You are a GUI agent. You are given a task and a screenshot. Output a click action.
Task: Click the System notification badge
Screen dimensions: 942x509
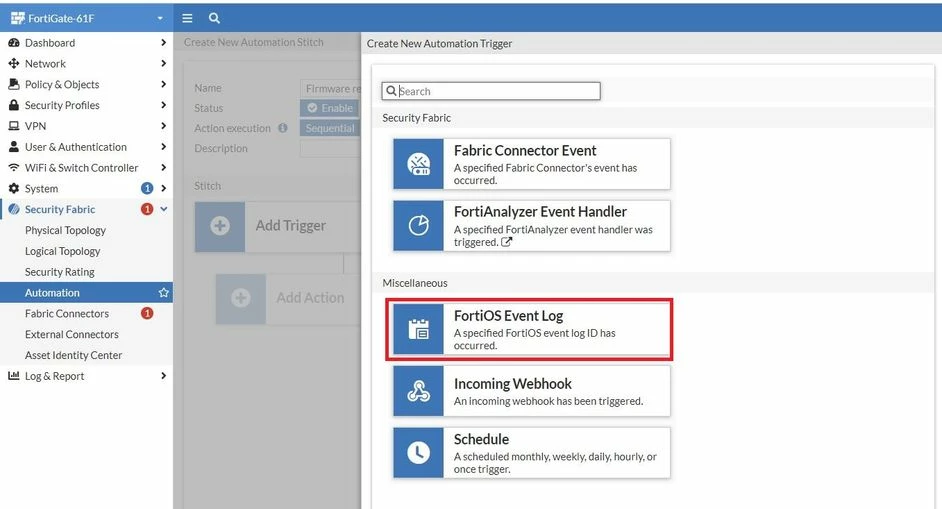click(x=147, y=188)
